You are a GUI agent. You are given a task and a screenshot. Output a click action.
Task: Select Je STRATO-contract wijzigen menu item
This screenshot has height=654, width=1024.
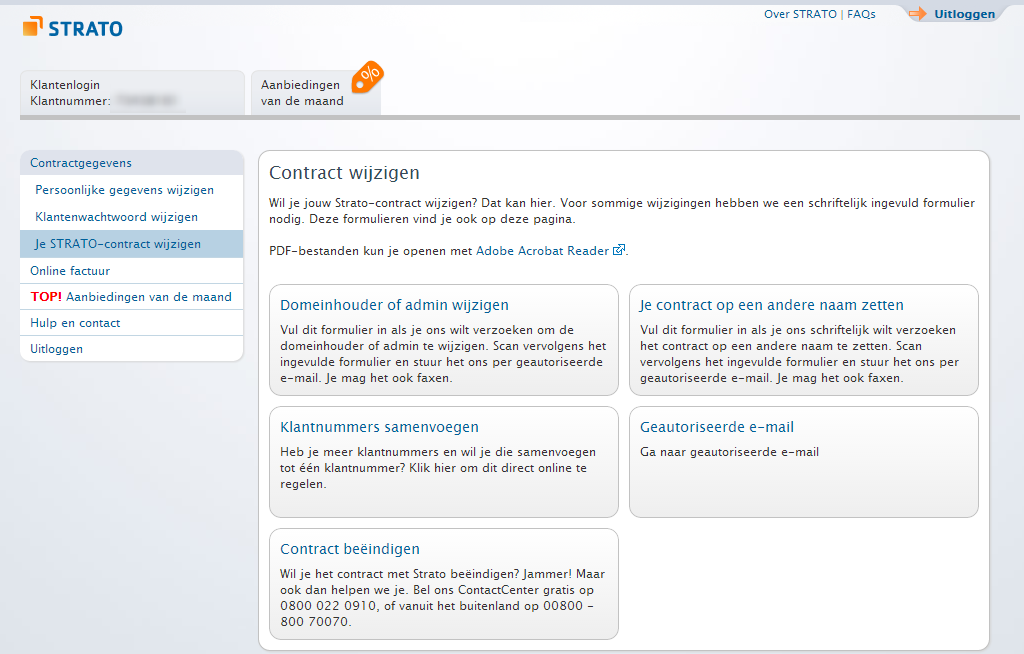[x=118, y=244]
